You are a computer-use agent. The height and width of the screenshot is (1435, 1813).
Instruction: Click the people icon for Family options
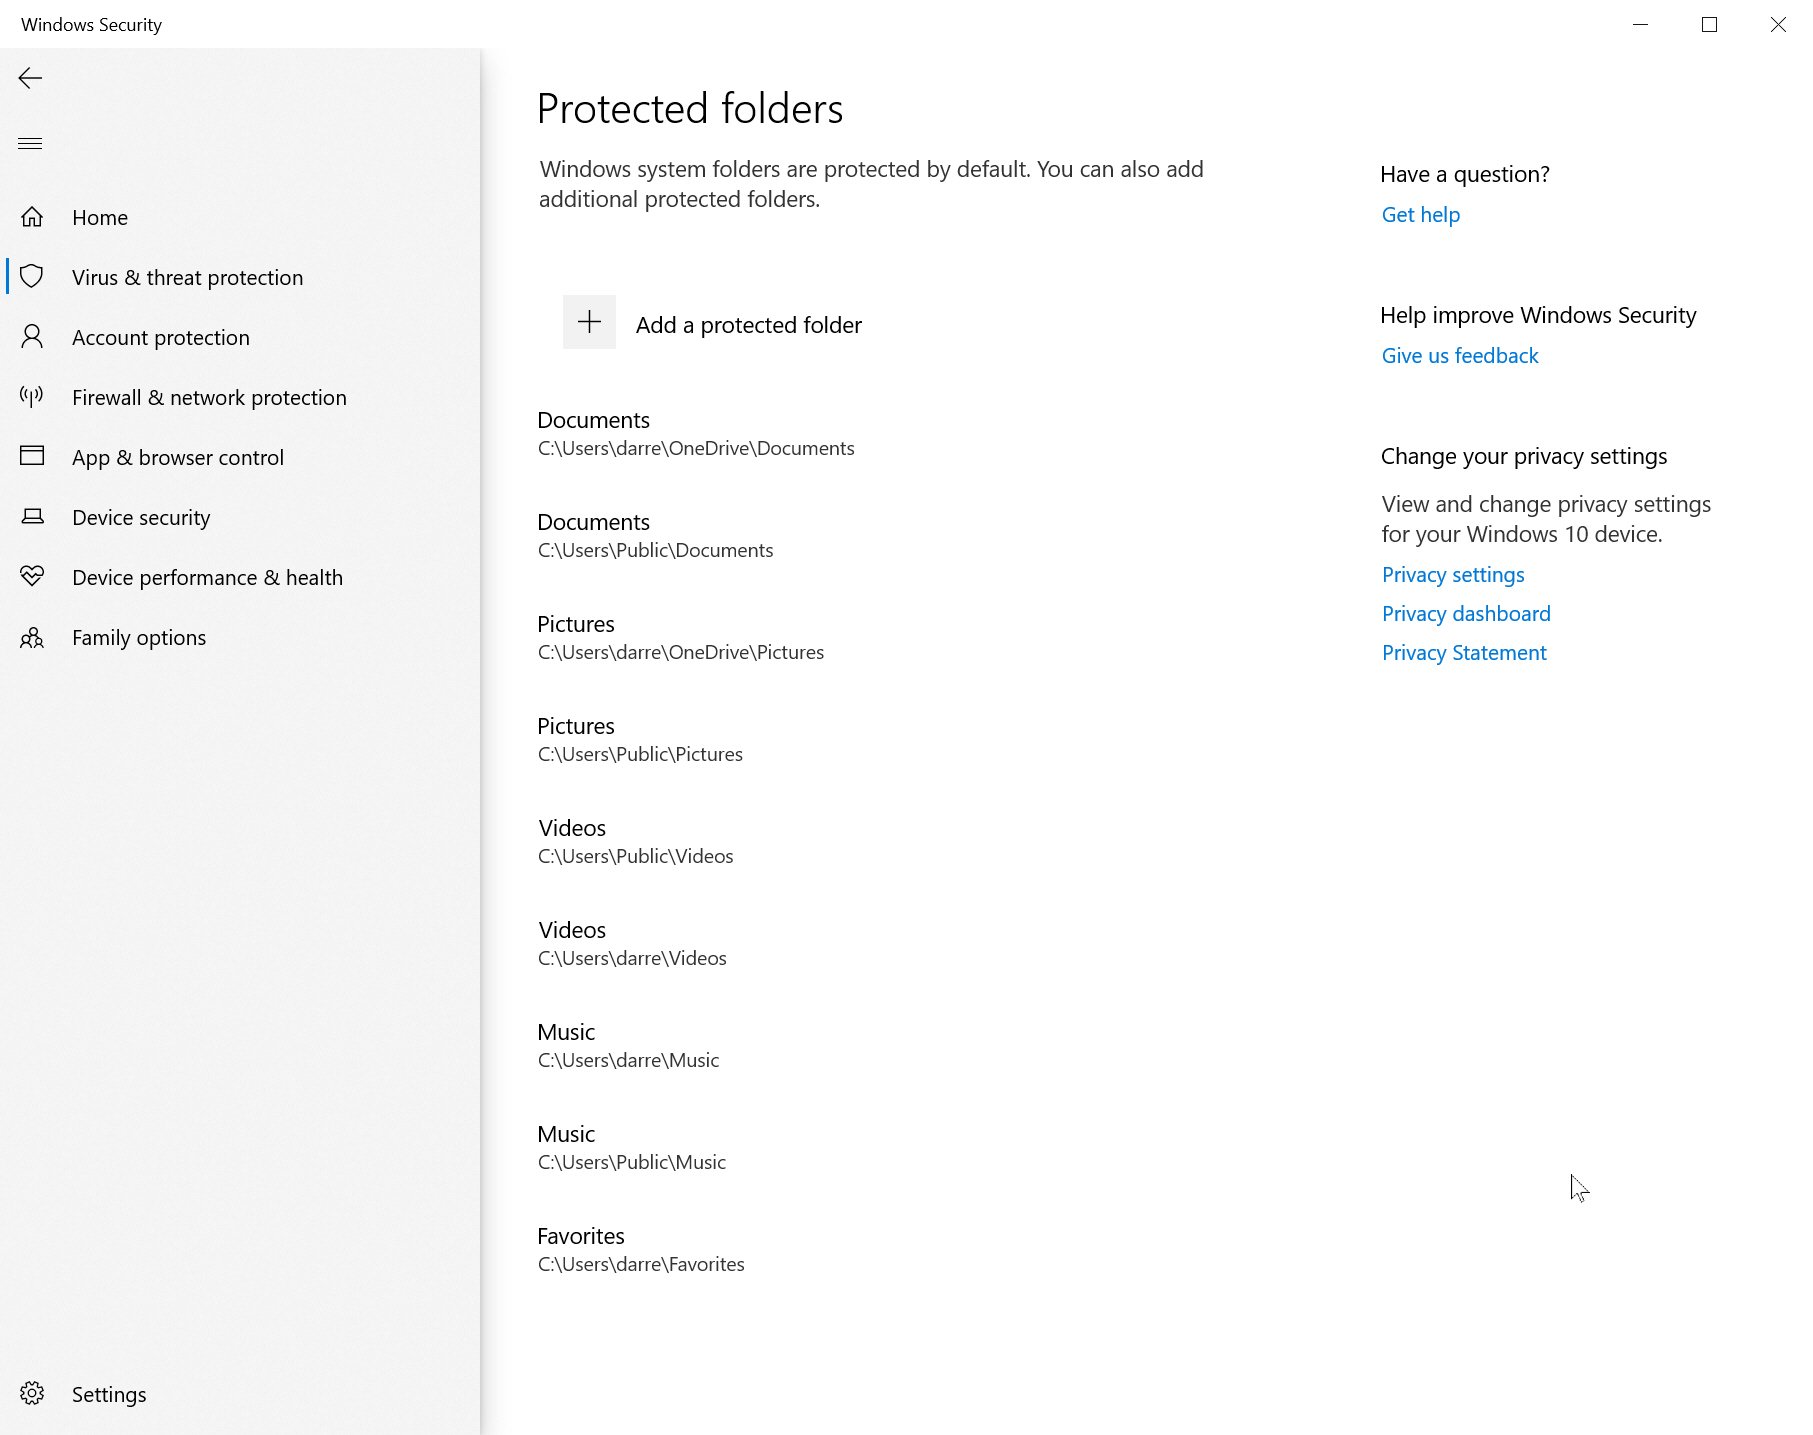(32, 637)
